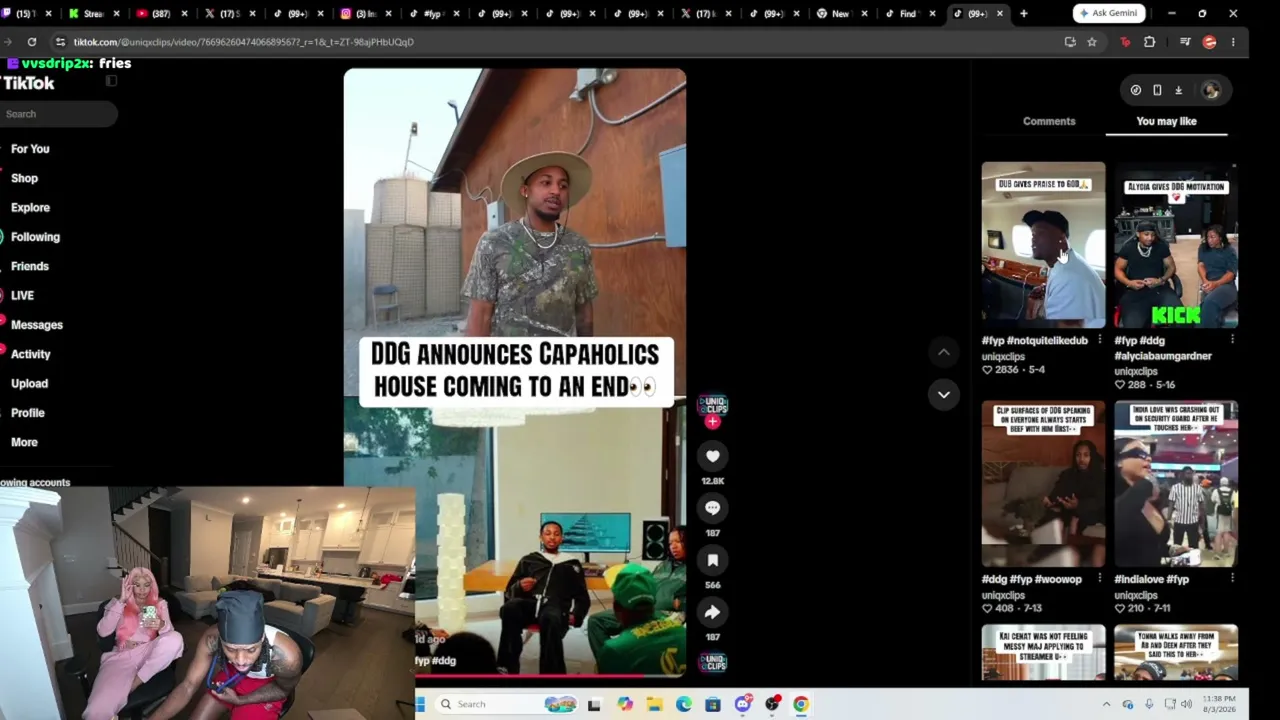Open options for #ddg #fyp #woowop video
This screenshot has width=1280, height=720.
coord(1099,578)
